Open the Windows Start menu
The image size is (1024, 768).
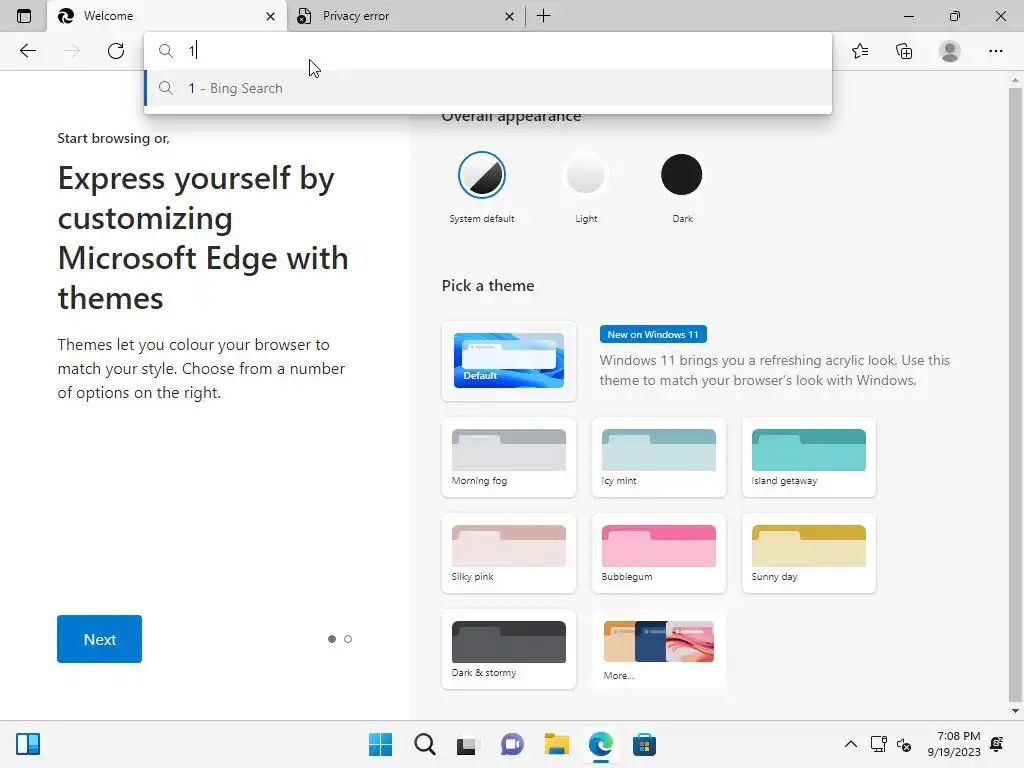point(380,744)
